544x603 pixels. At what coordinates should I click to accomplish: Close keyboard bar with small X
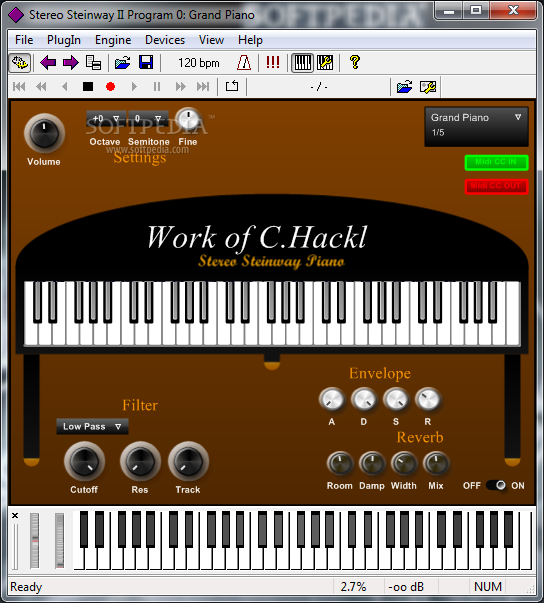15,515
